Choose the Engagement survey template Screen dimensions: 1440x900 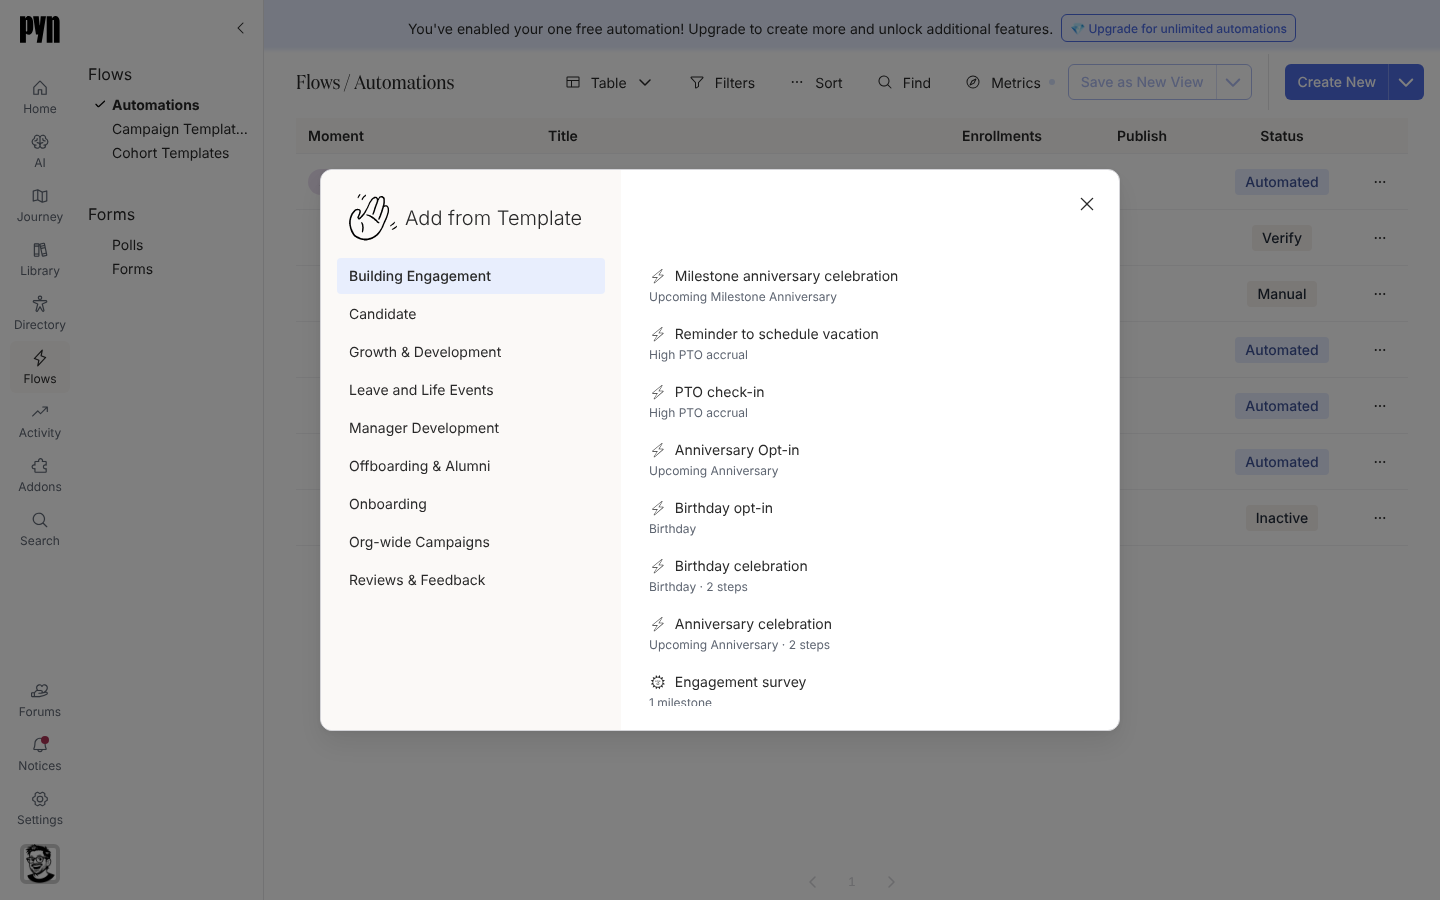click(x=728, y=691)
